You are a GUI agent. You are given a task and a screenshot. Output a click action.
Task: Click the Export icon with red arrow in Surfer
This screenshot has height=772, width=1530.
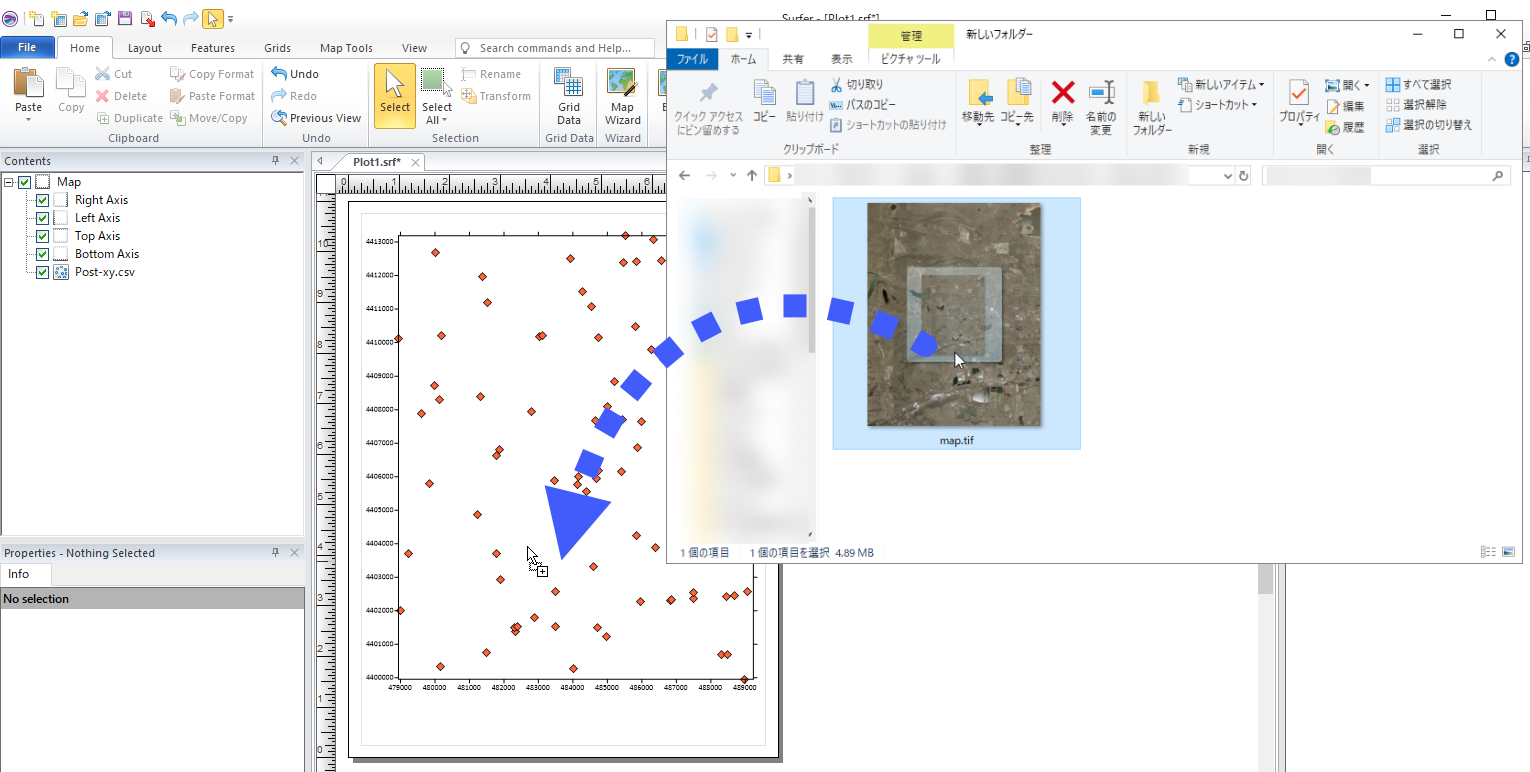[147, 18]
